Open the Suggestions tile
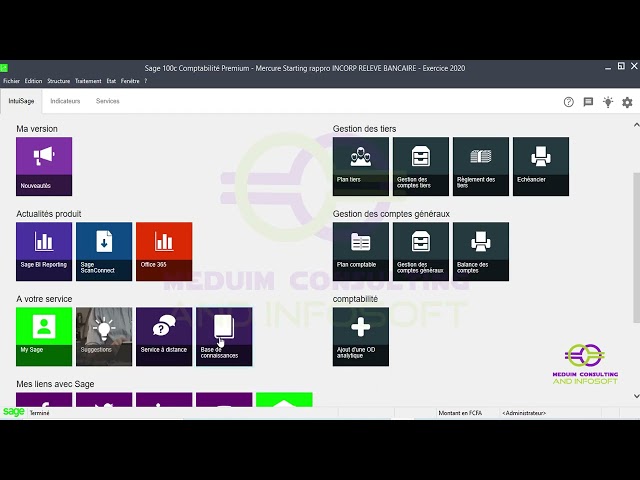Image resolution: width=640 pixels, height=480 pixels. (104, 337)
